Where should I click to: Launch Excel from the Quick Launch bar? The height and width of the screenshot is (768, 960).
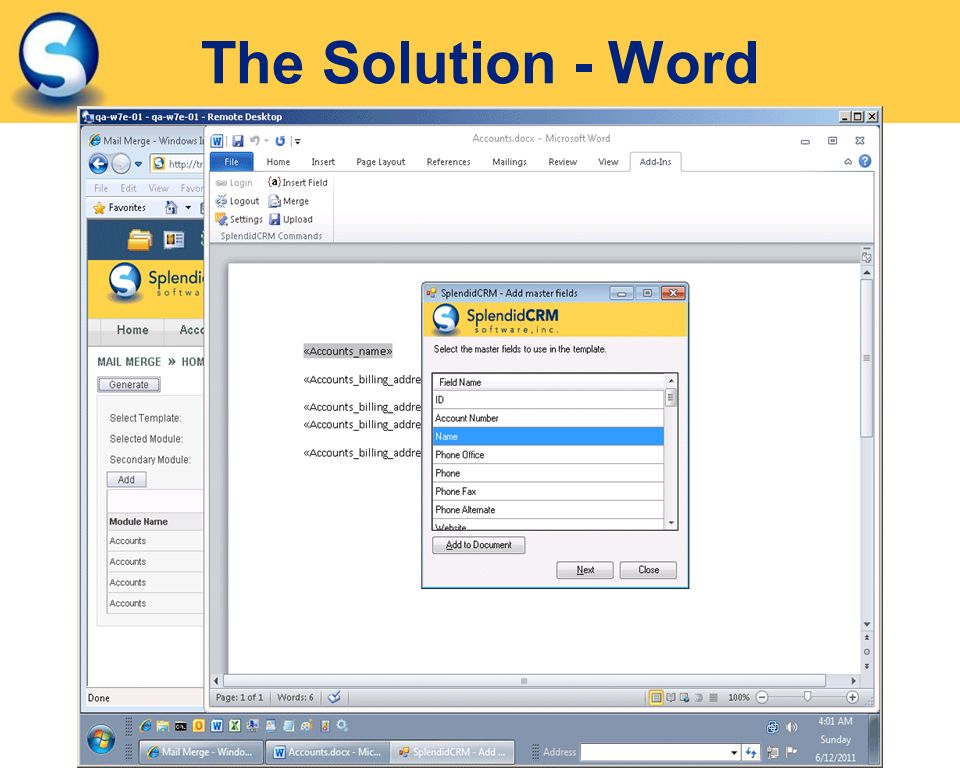[234, 726]
